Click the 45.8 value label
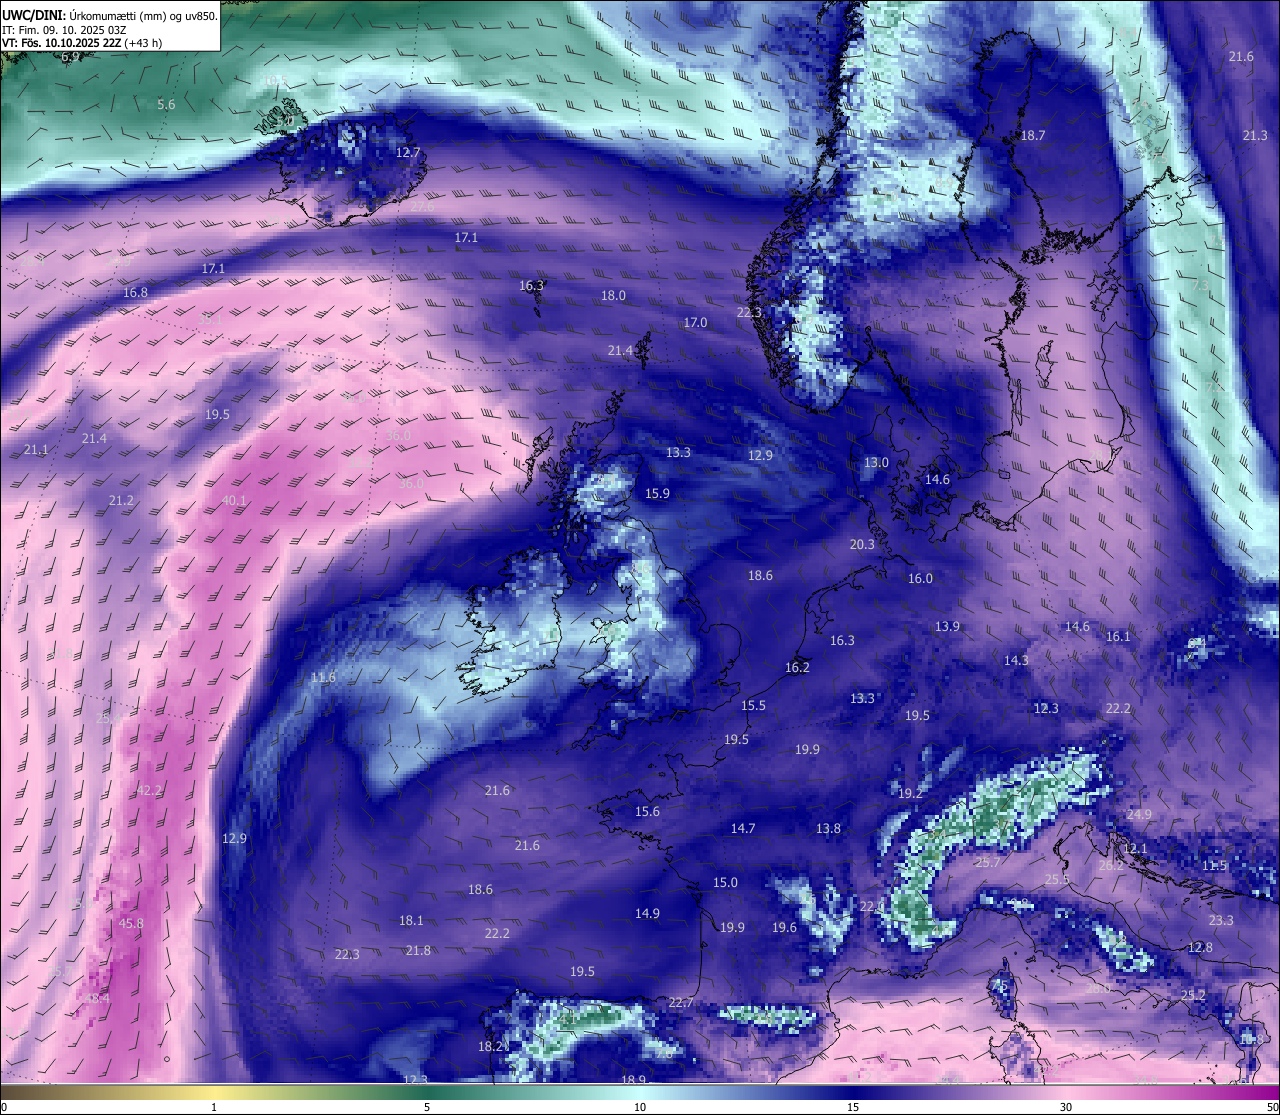Screen dimensions: 1280x1115 (131, 924)
